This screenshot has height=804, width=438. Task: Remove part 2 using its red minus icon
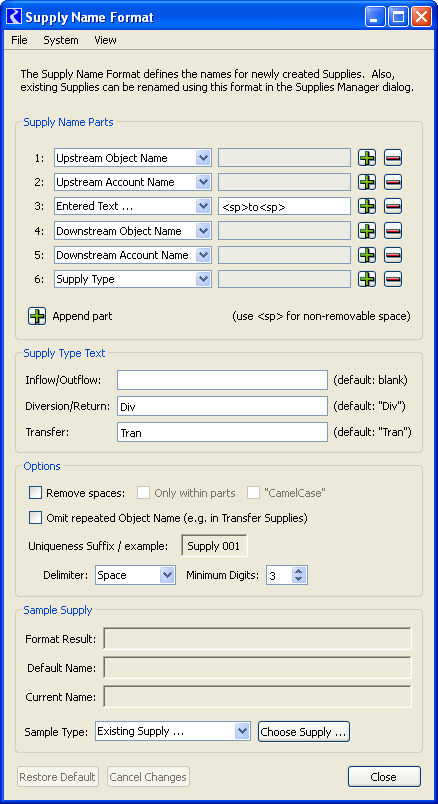tap(393, 182)
